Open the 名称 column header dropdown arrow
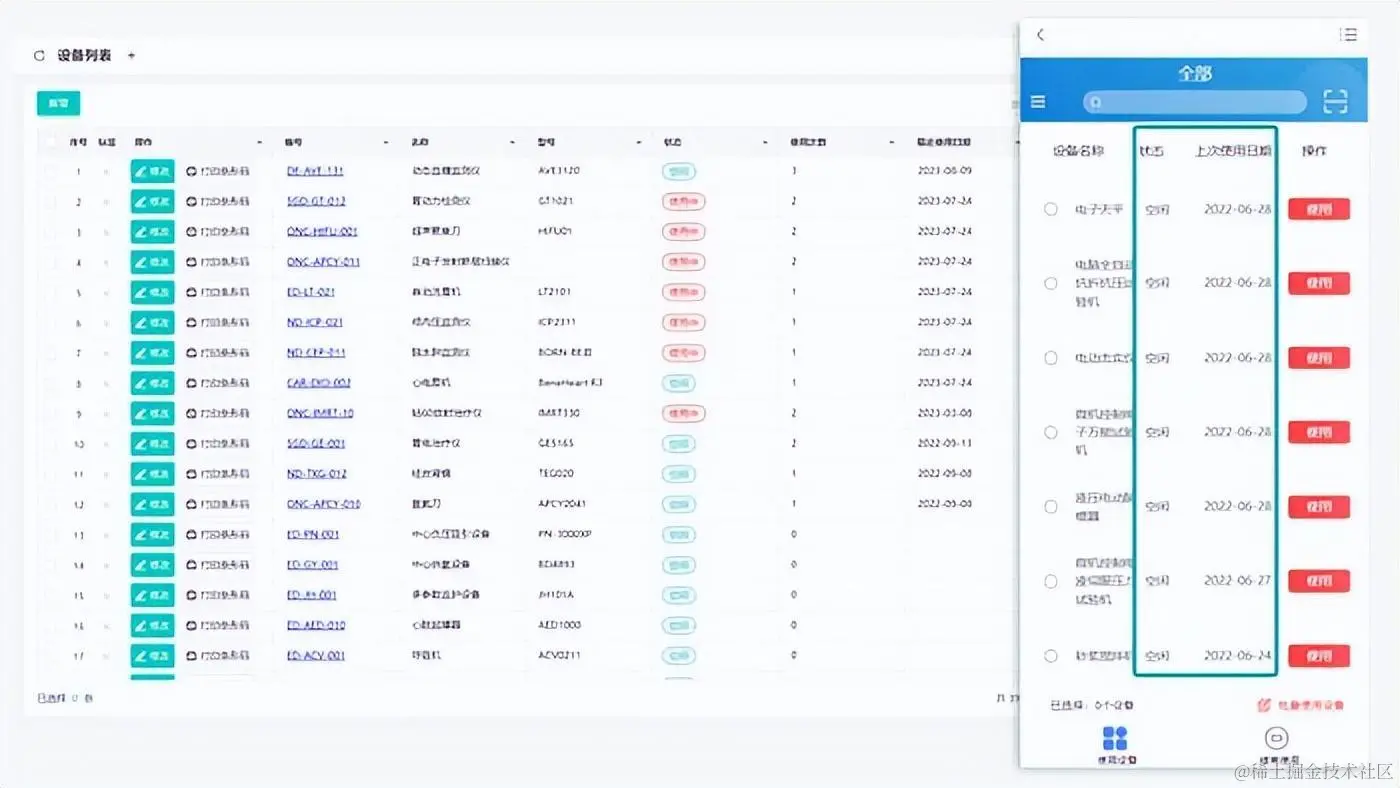 (513, 143)
